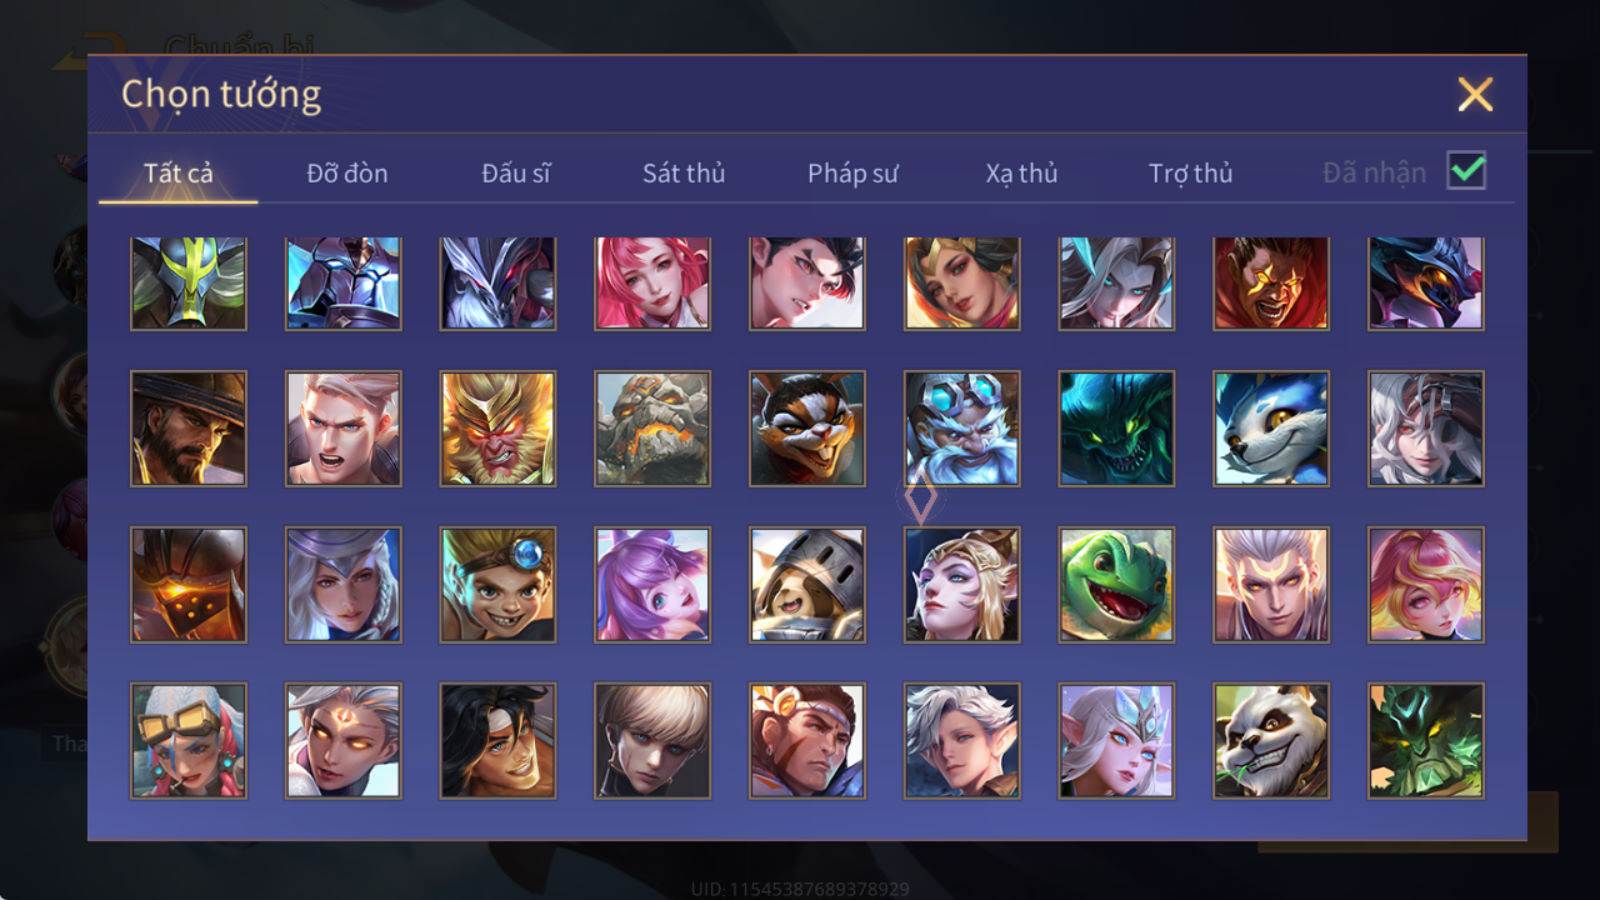Select the rock golem hero portrait
Screen dimensions: 1600x900
click(652, 429)
